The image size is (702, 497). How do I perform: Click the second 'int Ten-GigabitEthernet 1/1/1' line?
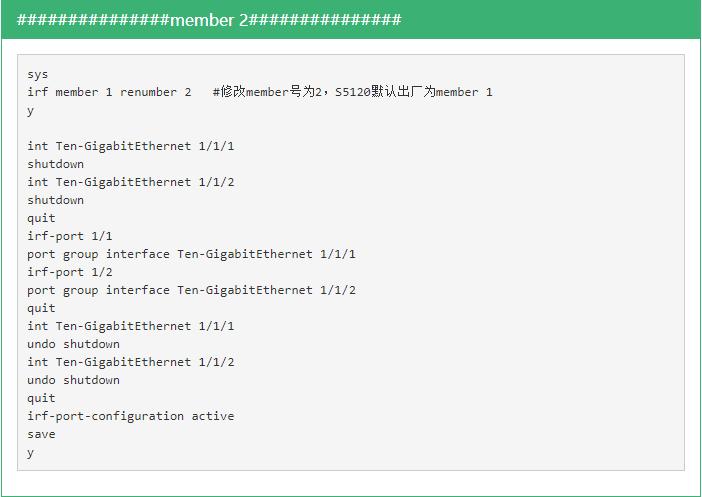coord(131,326)
